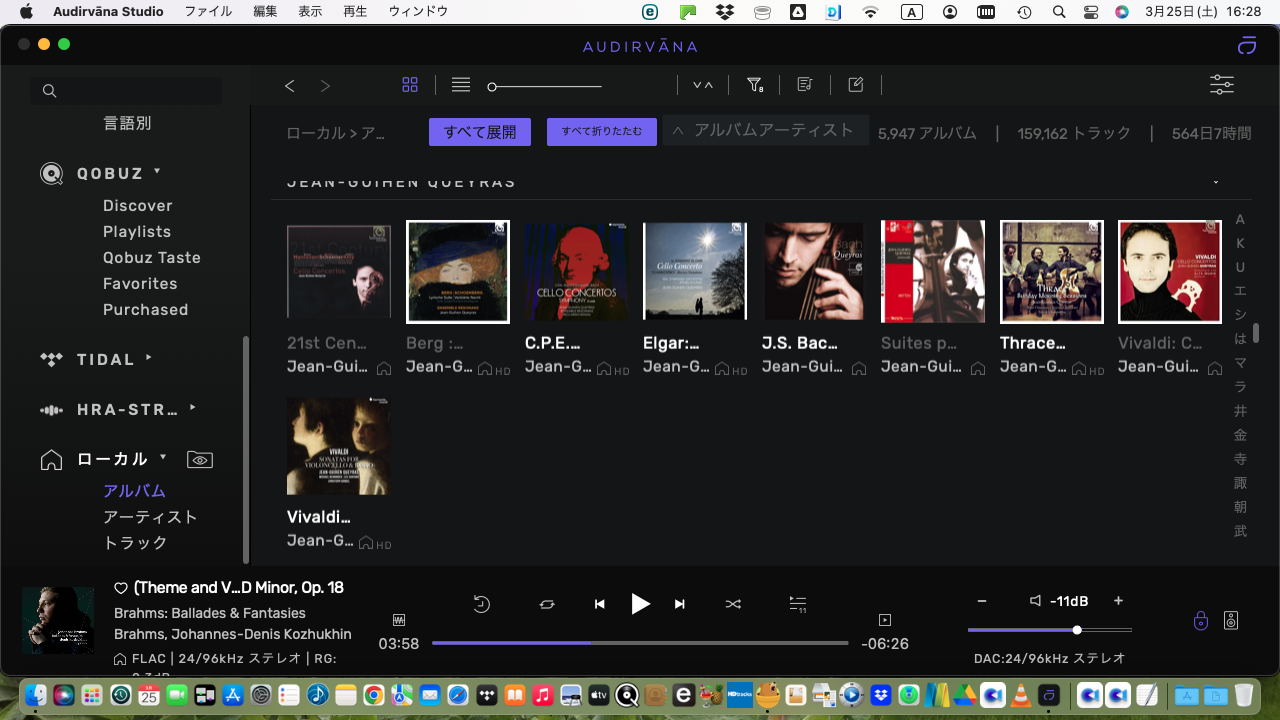Collapse the QOBUZ section arrow
The image size is (1280, 720).
tap(157, 172)
